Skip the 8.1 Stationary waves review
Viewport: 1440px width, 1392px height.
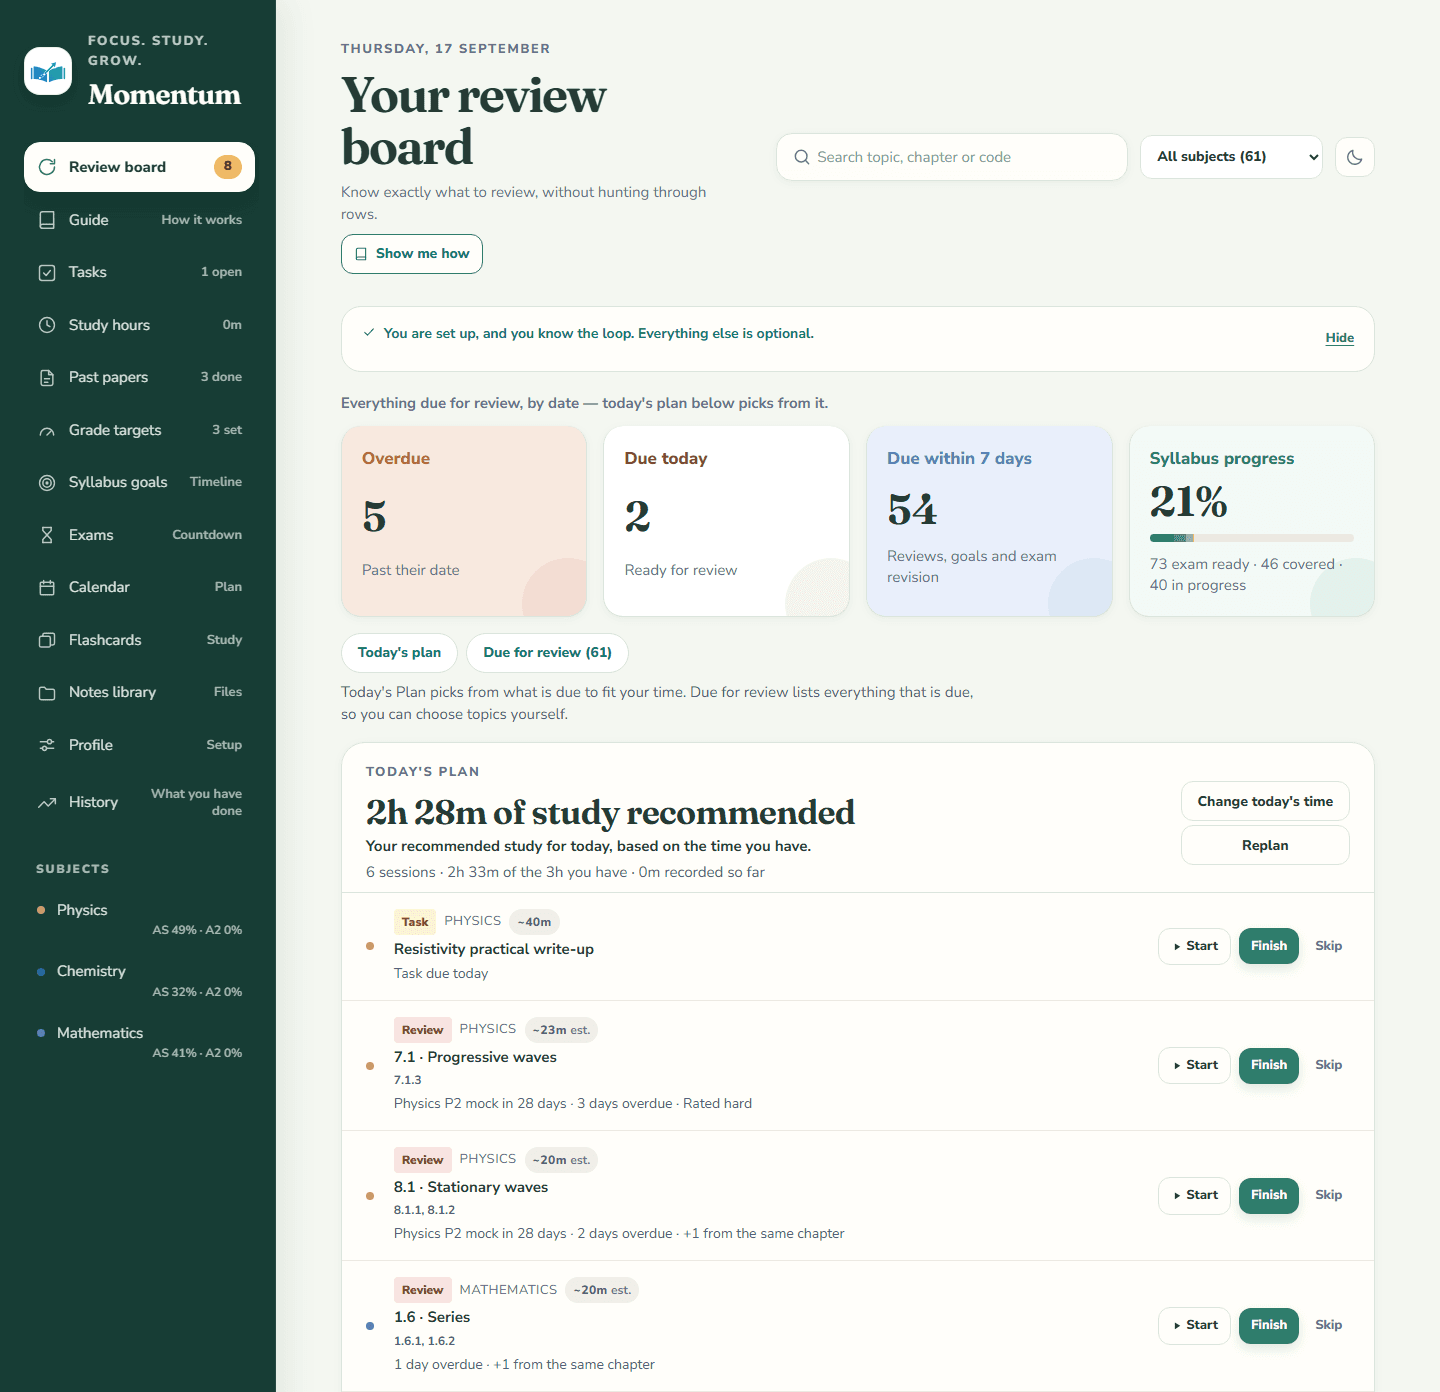[x=1328, y=1195]
